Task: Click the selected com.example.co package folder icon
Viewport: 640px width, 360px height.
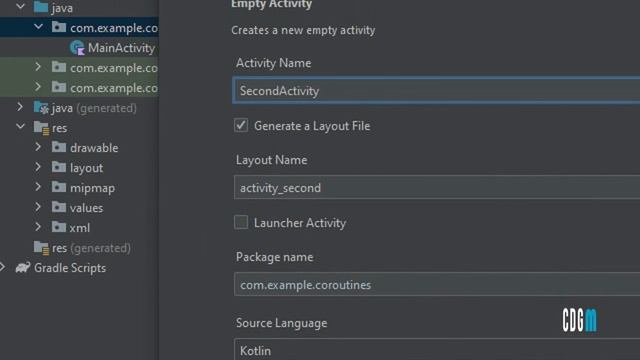Action: coord(59,27)
